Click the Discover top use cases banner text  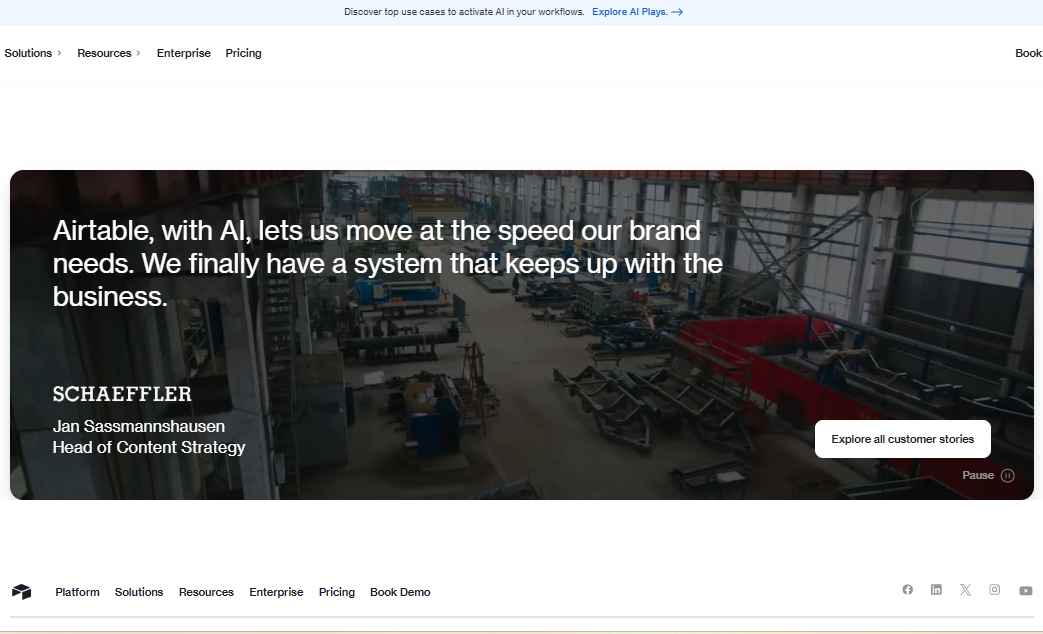pyautogui.click(x=464, y=12)
